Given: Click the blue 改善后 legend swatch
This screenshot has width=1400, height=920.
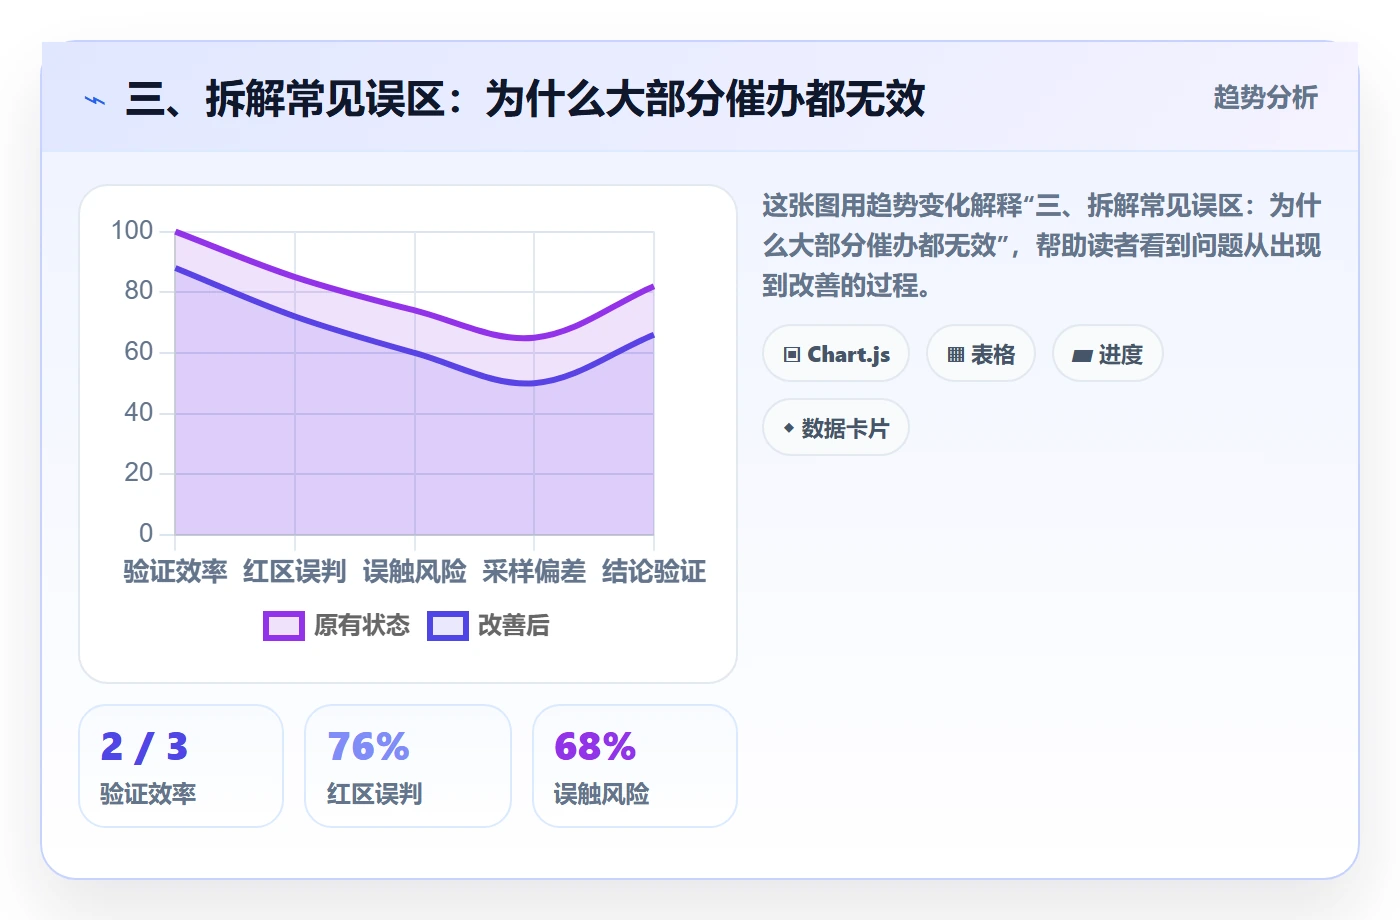Looking at the screenshot, I should click(x=448, y=626).
